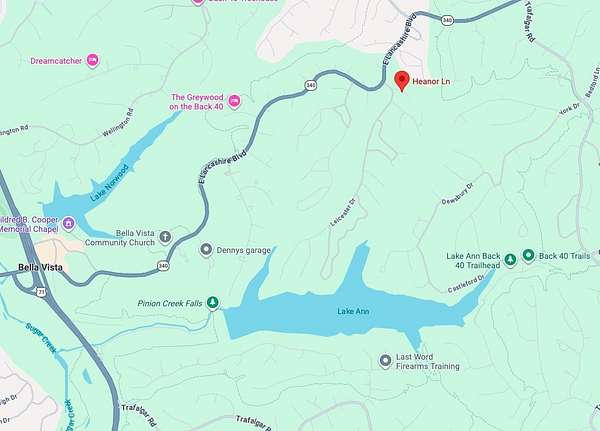
Task: Select the Dreamcatcher lodging marker
Action: (93, 60)
